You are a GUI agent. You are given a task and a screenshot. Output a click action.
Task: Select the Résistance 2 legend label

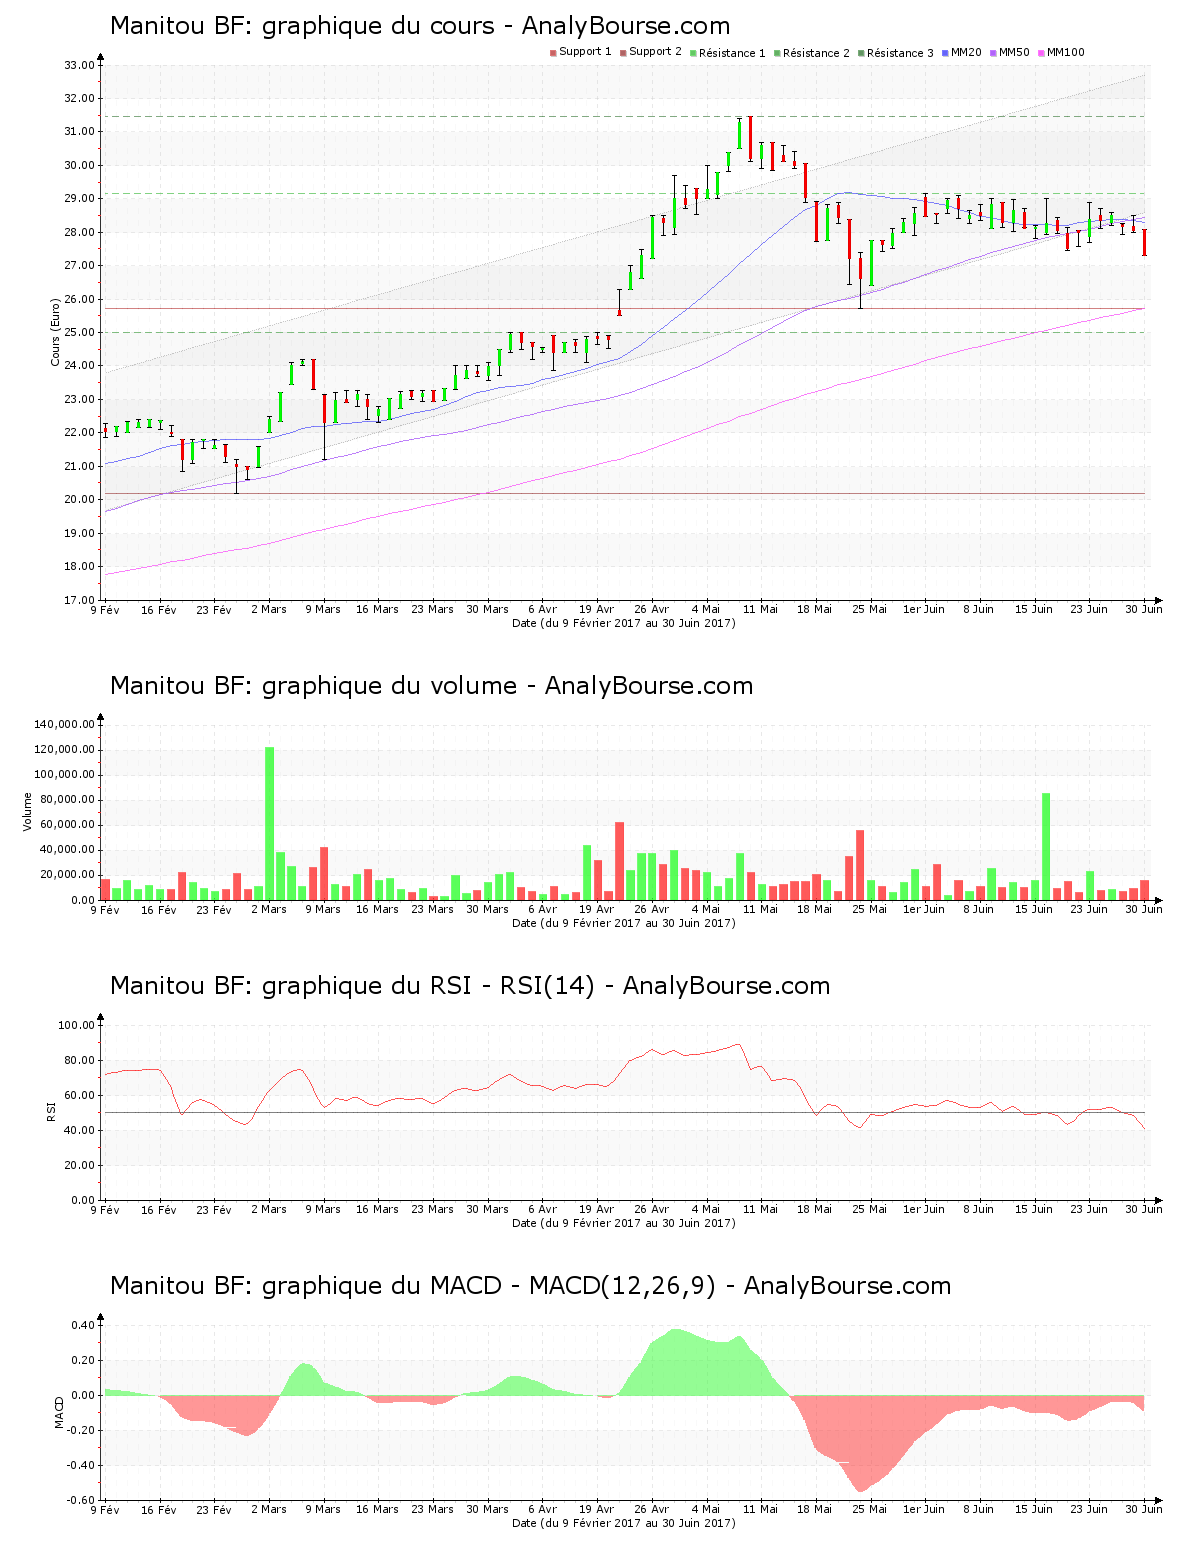[x=816, y=52]
